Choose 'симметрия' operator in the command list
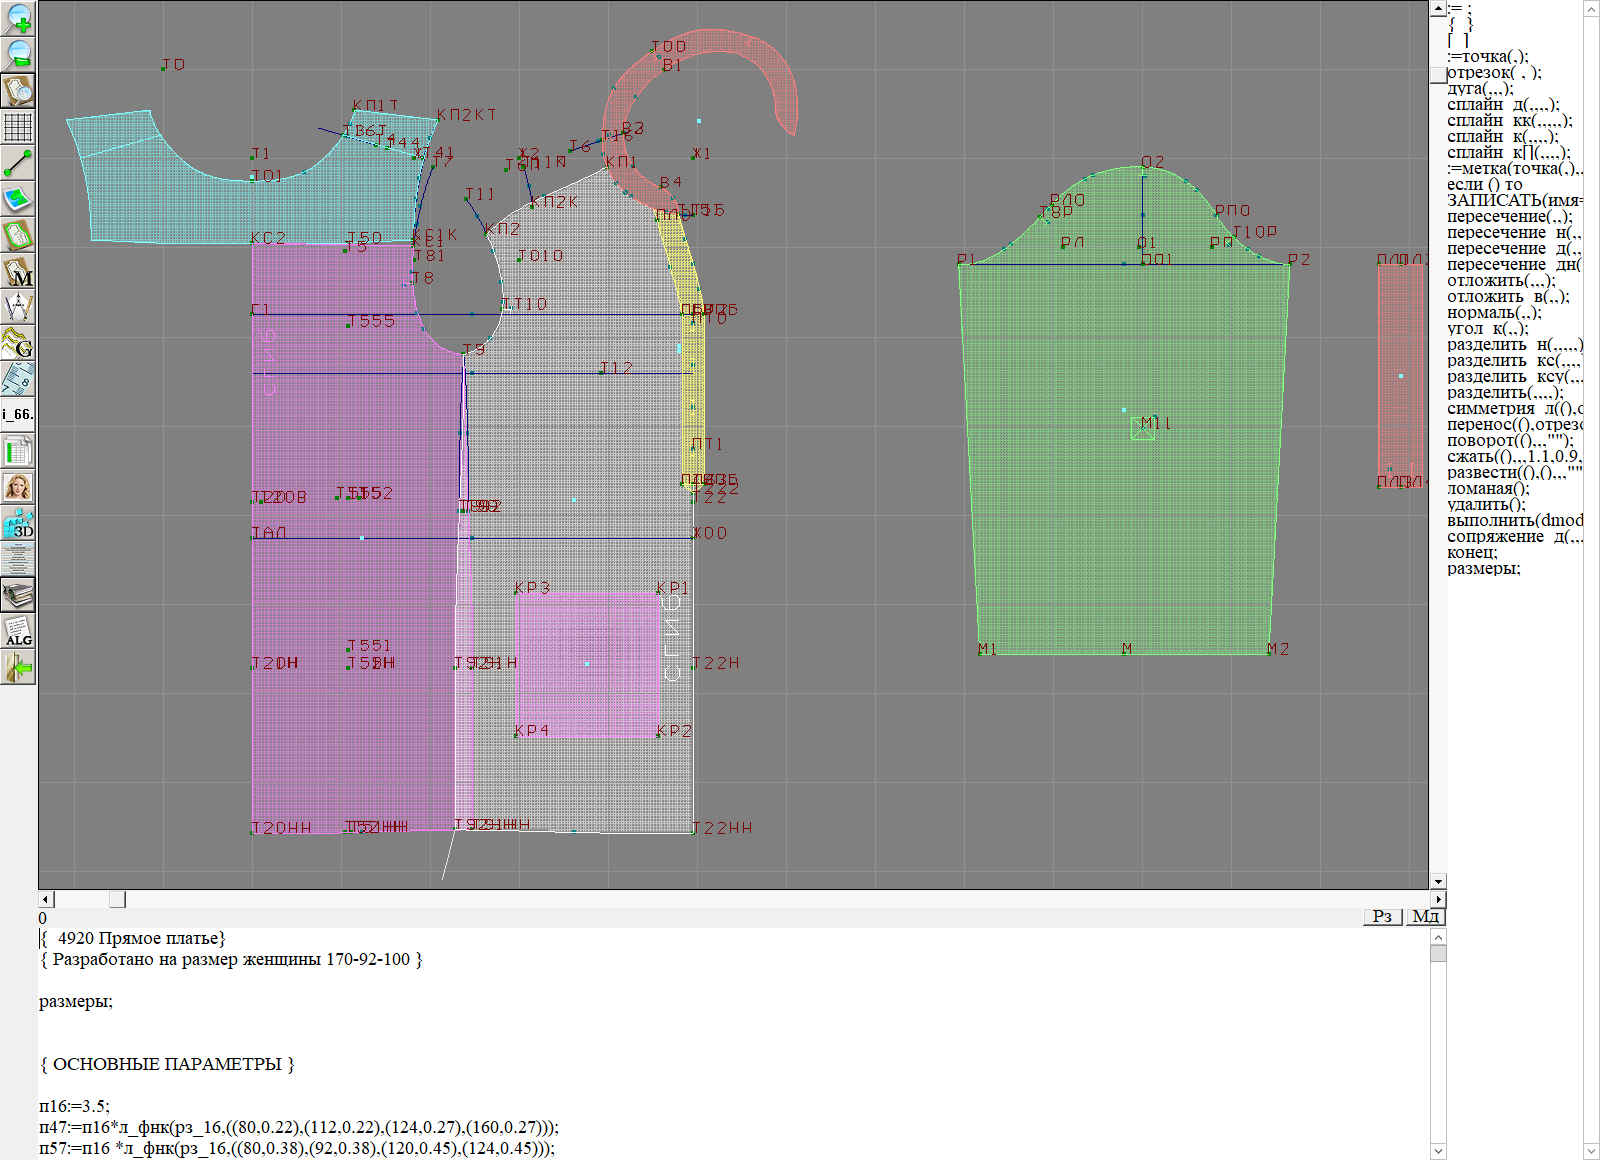Screen dimensions: 1600x1160 (x=1490, y=409)
